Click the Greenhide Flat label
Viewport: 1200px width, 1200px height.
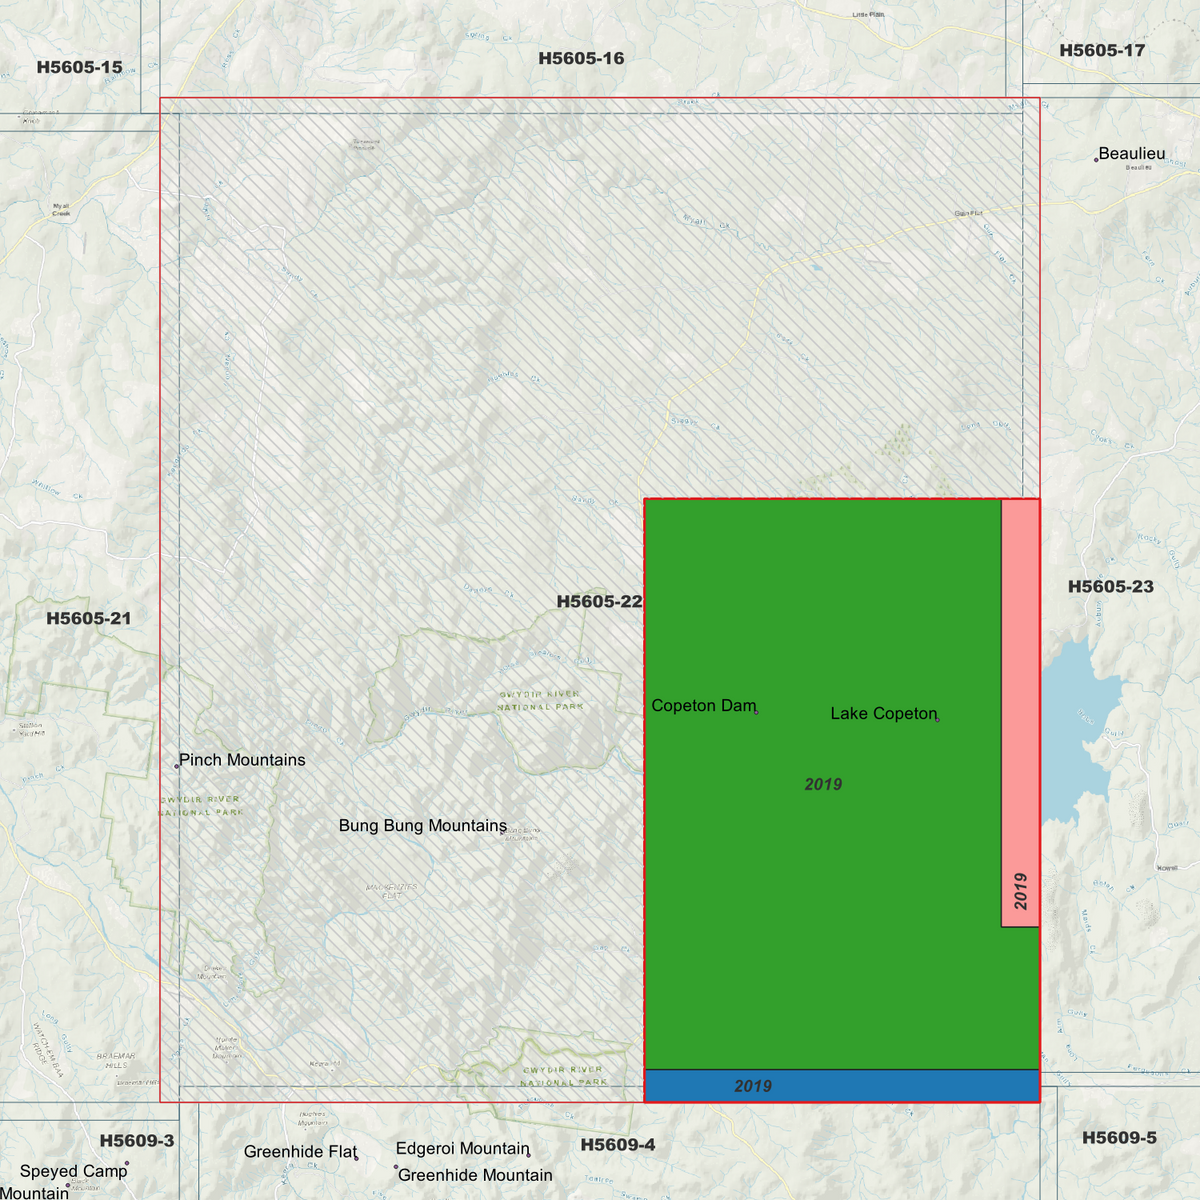tap(300, 1152)
